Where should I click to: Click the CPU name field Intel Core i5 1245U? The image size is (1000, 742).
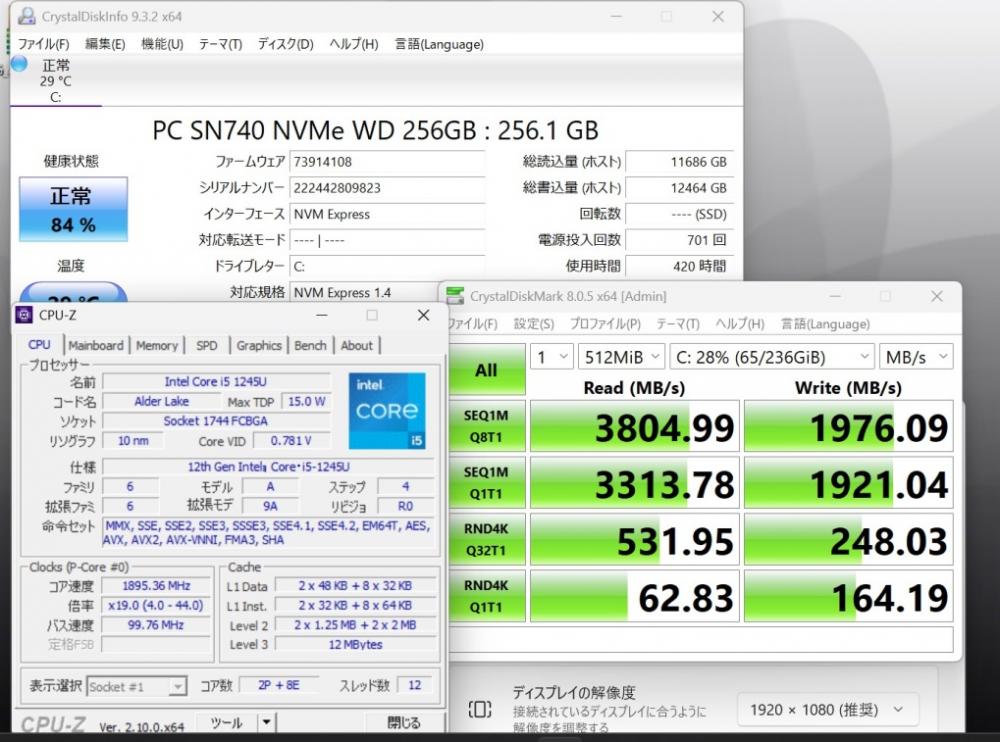[216, 382]
